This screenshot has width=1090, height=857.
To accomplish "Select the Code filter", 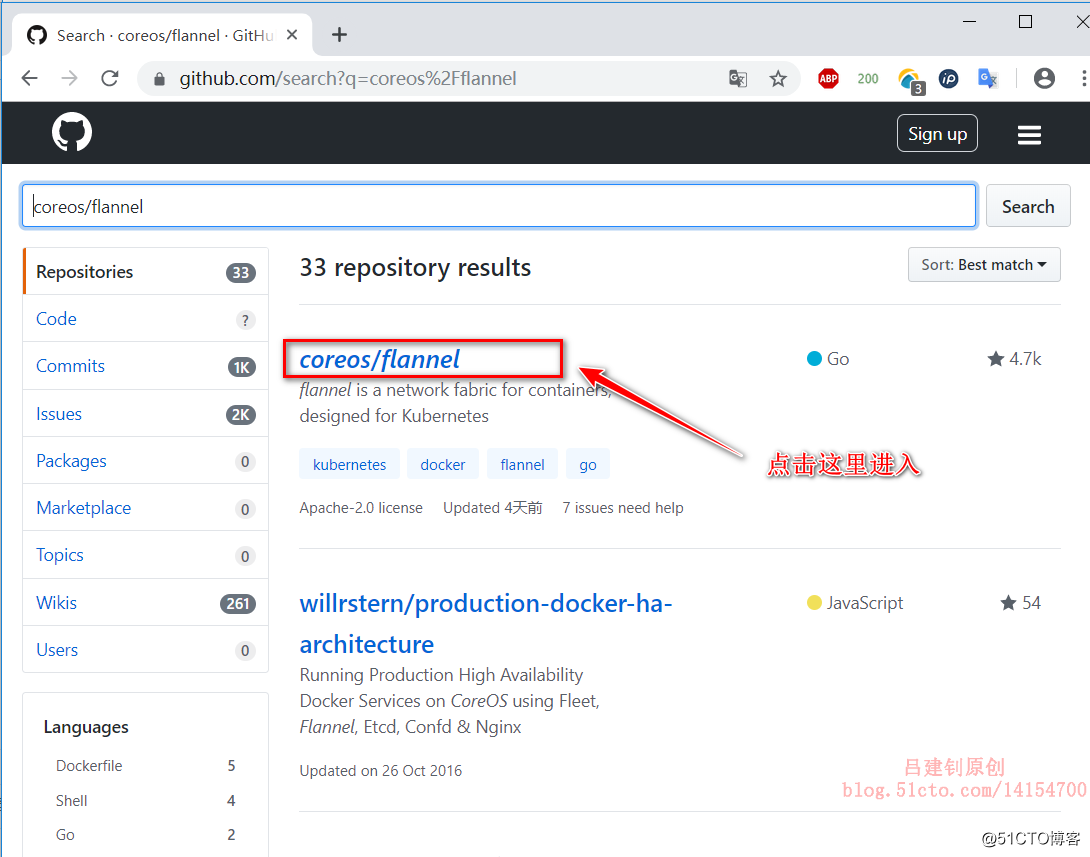I will pos(145,319).
